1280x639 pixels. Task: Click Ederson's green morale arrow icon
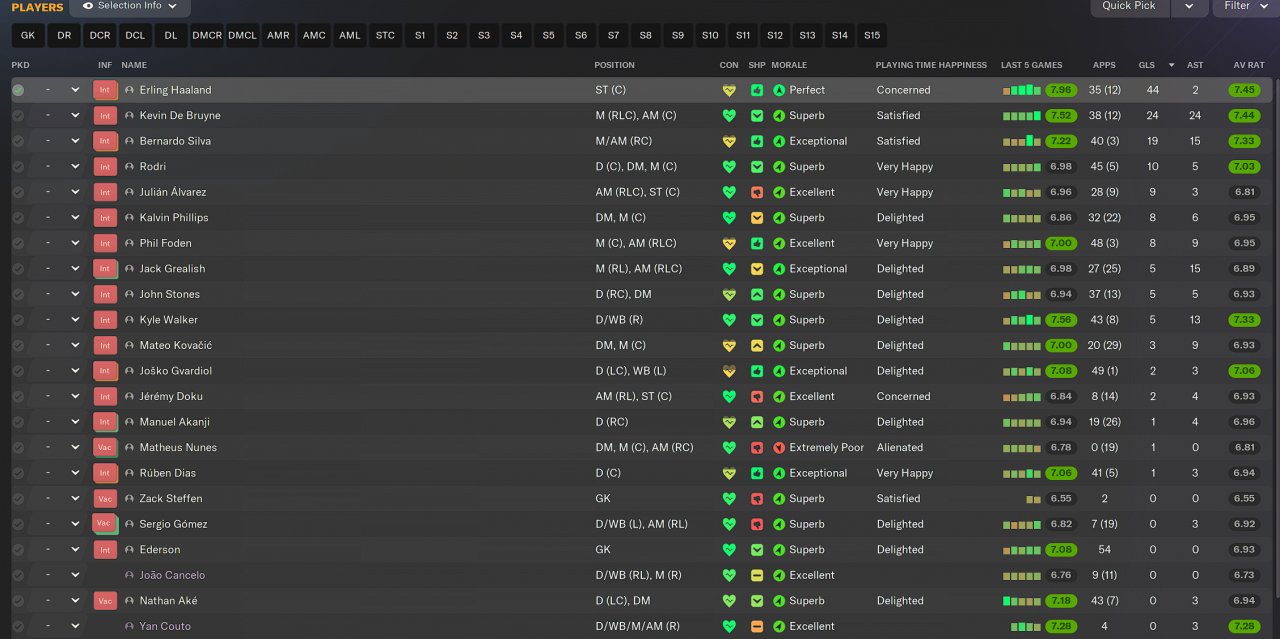pyautogui.click(x=779, y=550)
